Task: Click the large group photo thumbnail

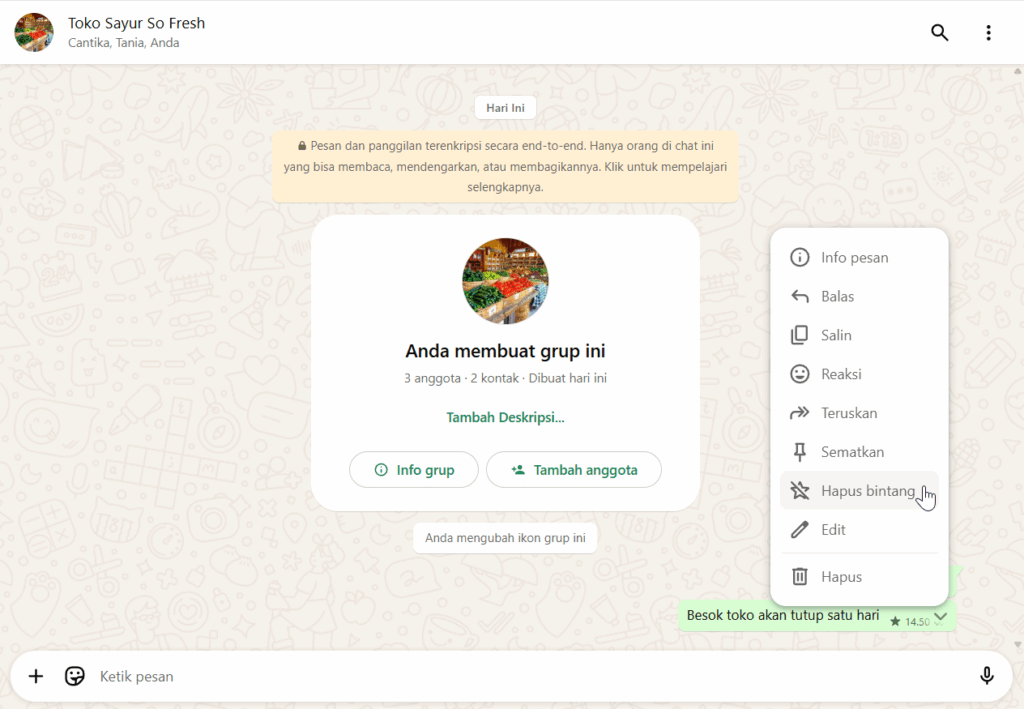Action: [x=505, y=281]
